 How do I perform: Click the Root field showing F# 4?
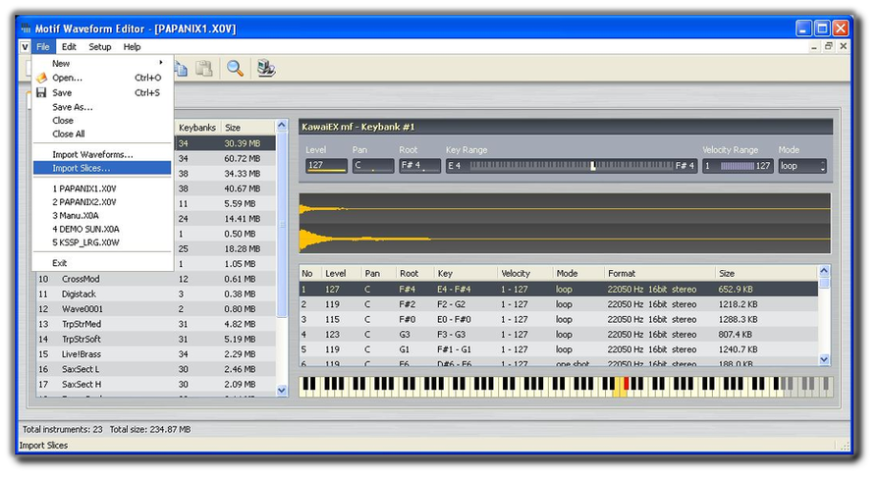[x=420, y=166]
